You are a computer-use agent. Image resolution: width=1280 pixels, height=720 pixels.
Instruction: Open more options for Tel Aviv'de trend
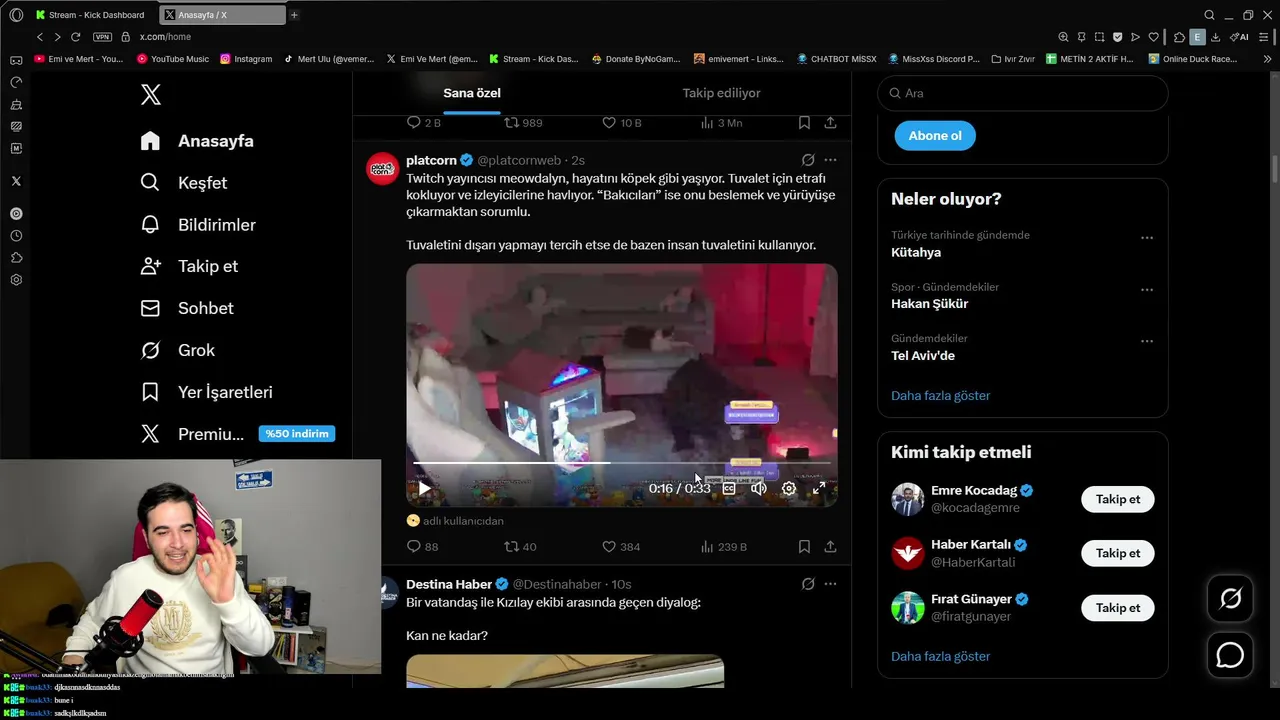point(1147,341)
